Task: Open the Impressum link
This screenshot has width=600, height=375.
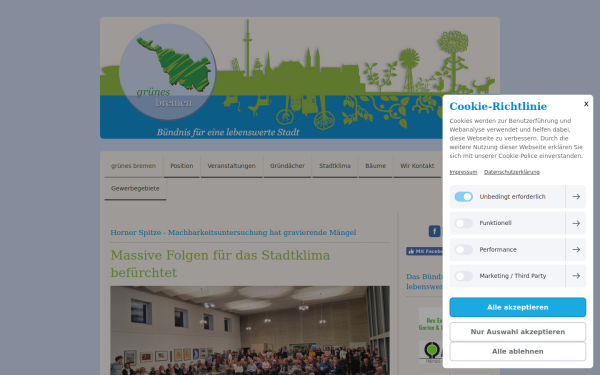Action: tap(463, 172)
